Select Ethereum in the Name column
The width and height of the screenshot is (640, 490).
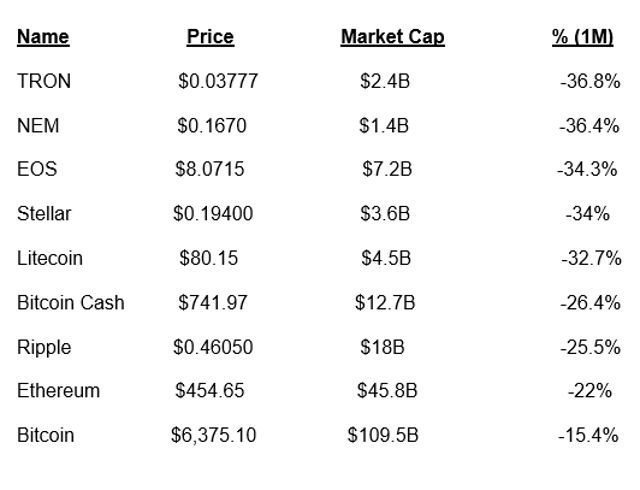pos(58,391)
